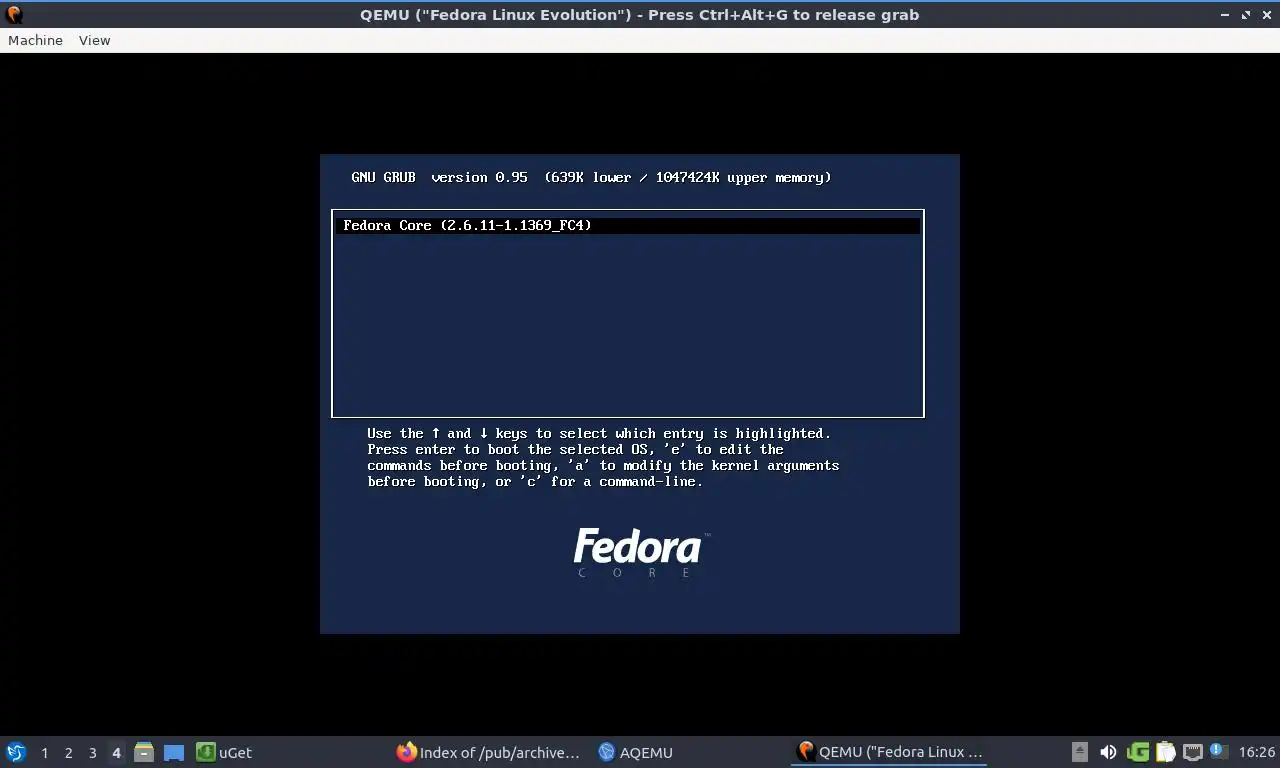Switch to workspace 3
Screen dimensions: 1280x768
coord(92,752)
